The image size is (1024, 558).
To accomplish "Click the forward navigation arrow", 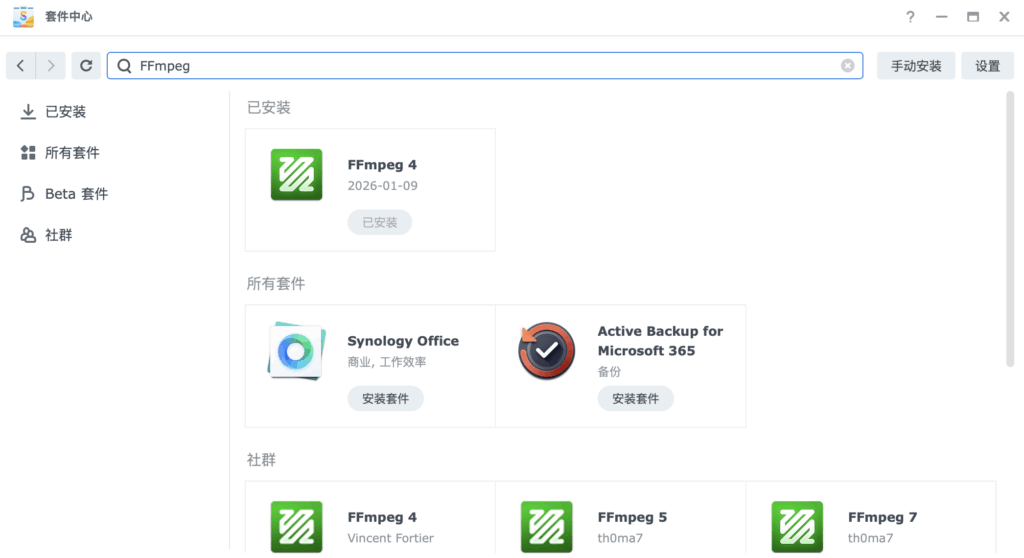I will (x=52, y=66).
